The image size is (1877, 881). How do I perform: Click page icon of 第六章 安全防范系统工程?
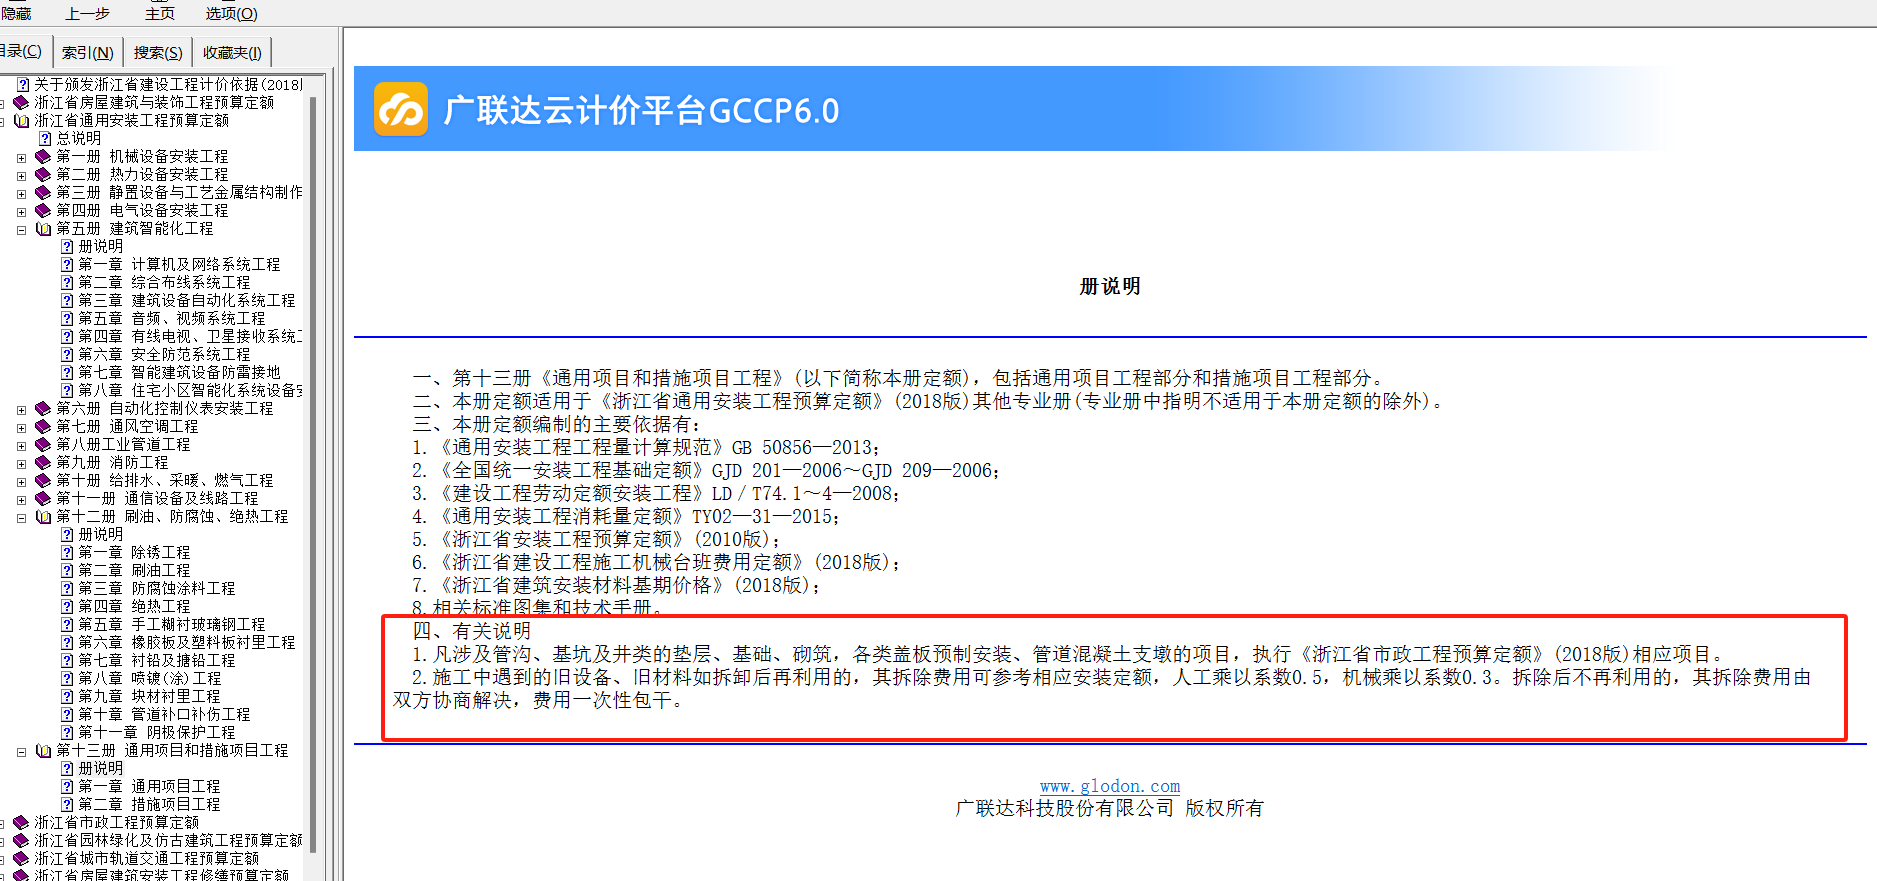pyautogui.click(x=67, y=354)
